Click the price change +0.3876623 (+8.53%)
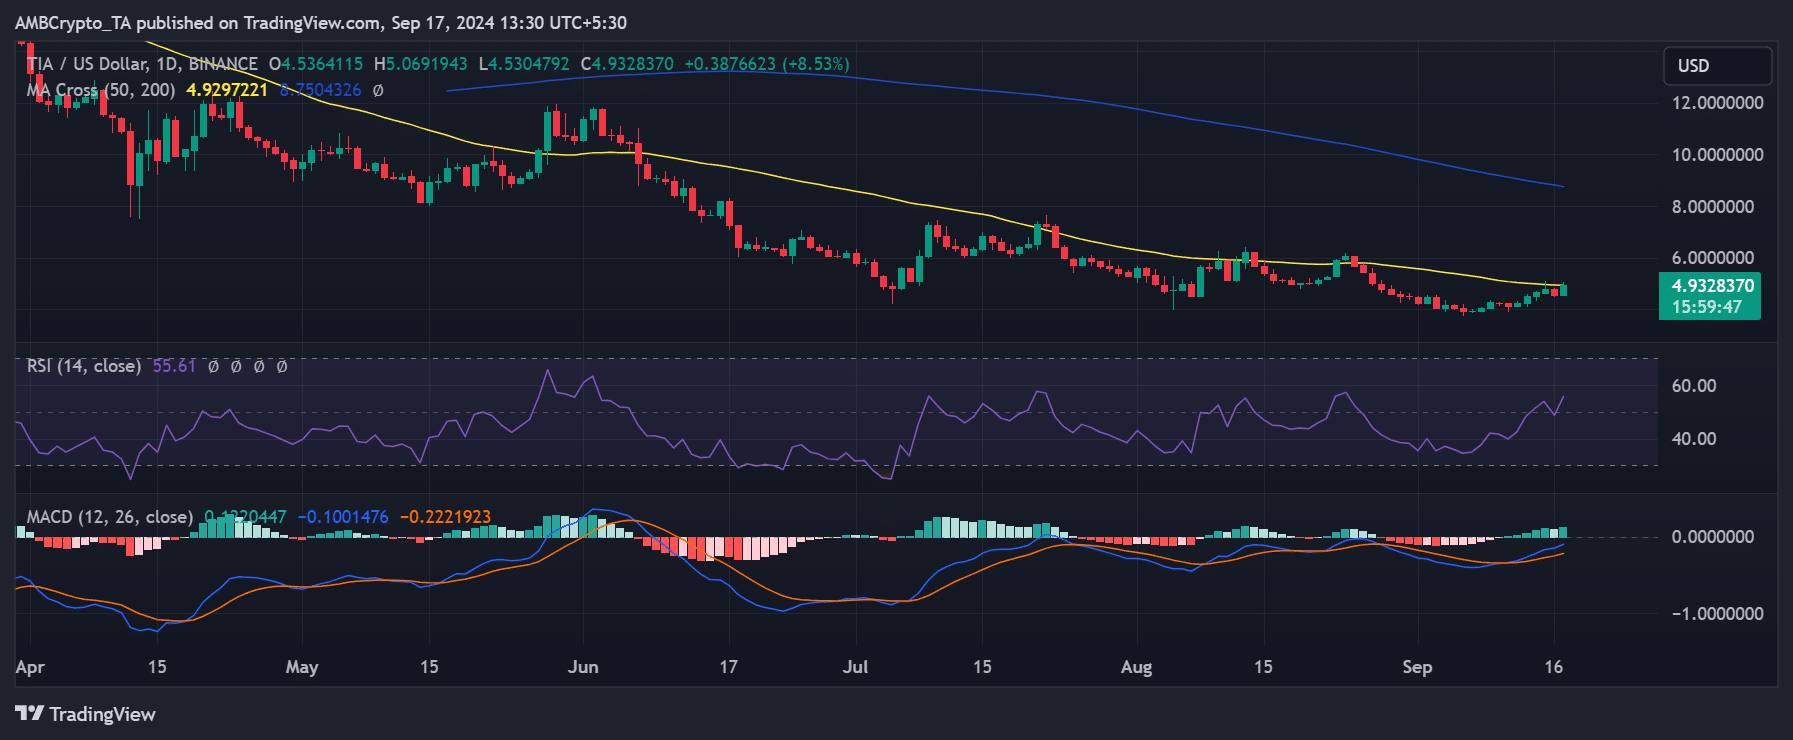The image size is (1793, 740). 767,64
